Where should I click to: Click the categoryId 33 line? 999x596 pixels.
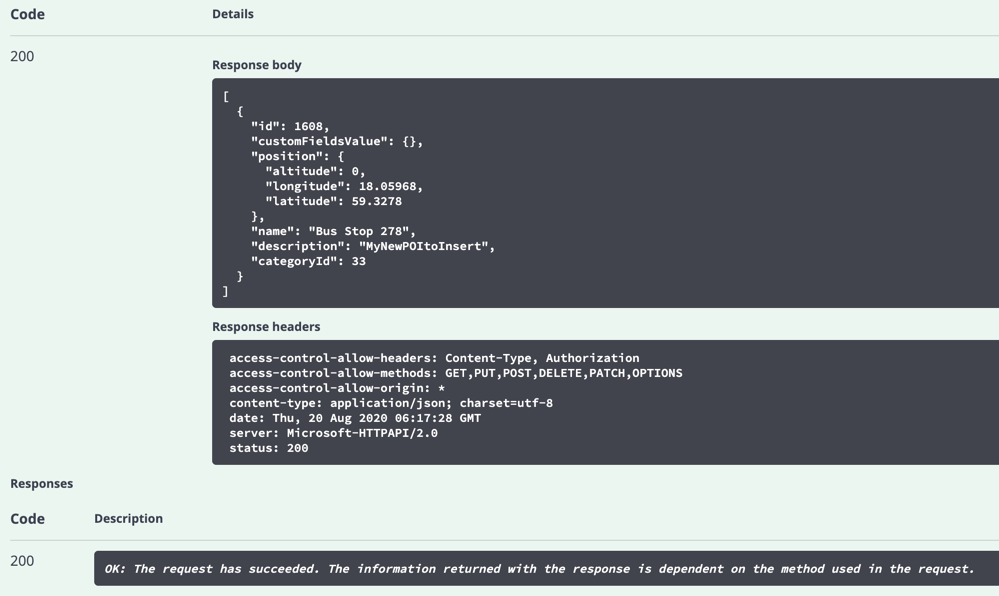pyautogui.click(x=308, y=261)
